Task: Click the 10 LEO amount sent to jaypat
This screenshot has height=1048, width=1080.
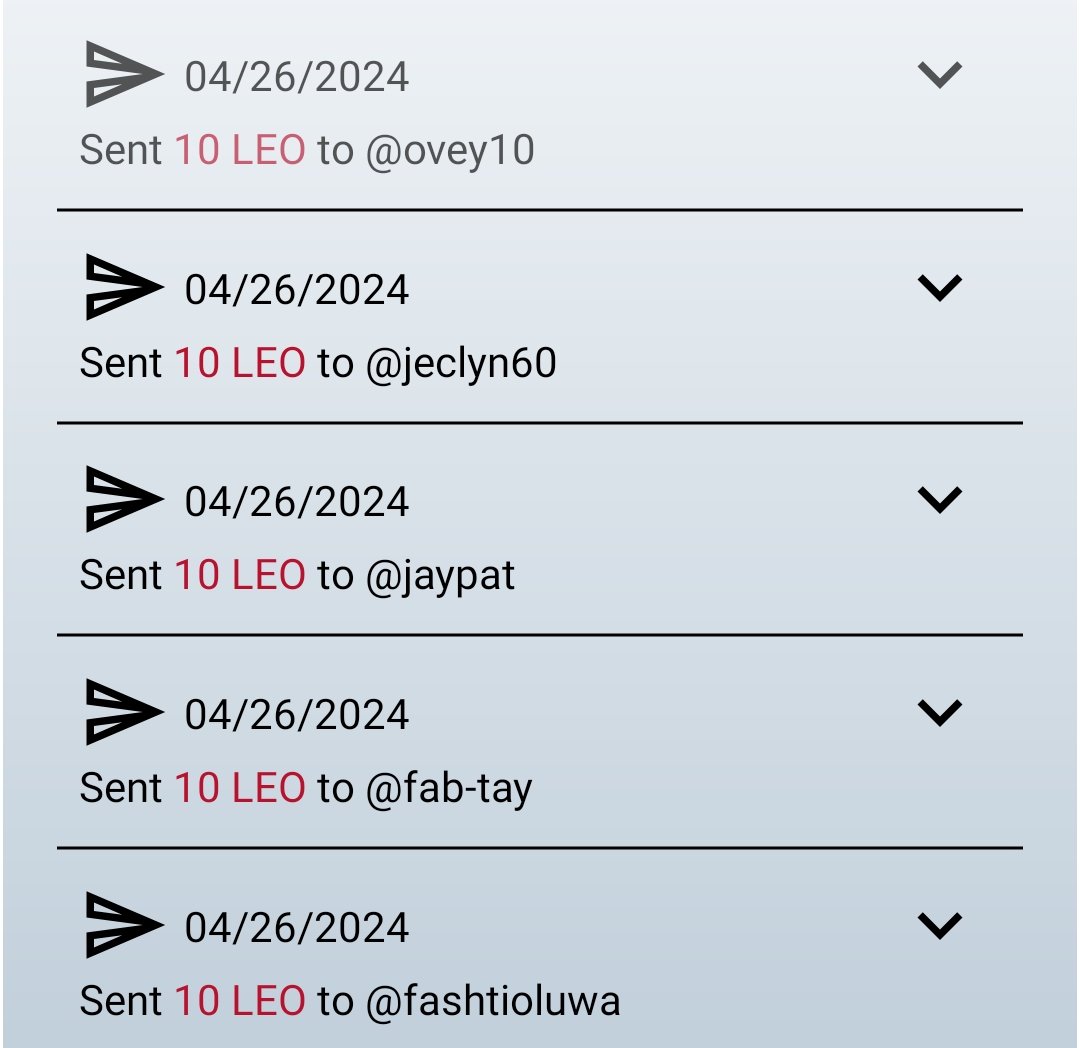Action: [240, 575]
